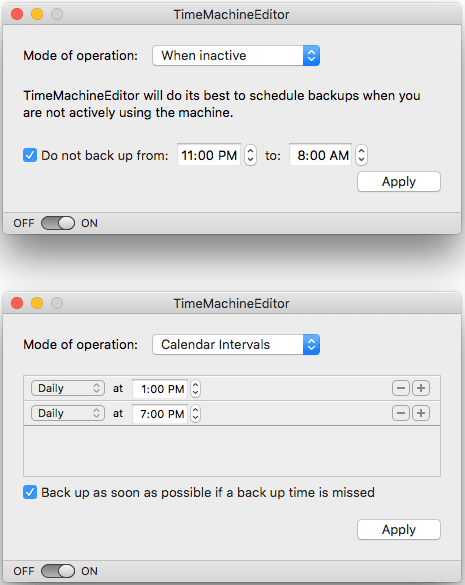Disable back up as soon as possible option
Screen dimensions: 465x585
[30, 492]
